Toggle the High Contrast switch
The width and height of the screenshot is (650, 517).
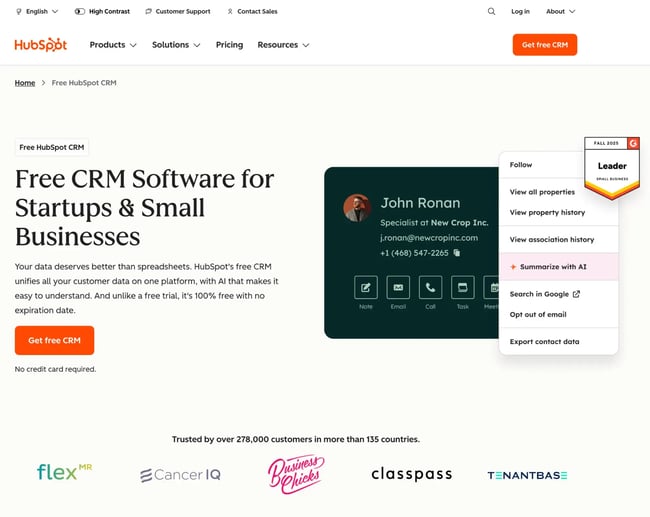click(x=80, y=12)
